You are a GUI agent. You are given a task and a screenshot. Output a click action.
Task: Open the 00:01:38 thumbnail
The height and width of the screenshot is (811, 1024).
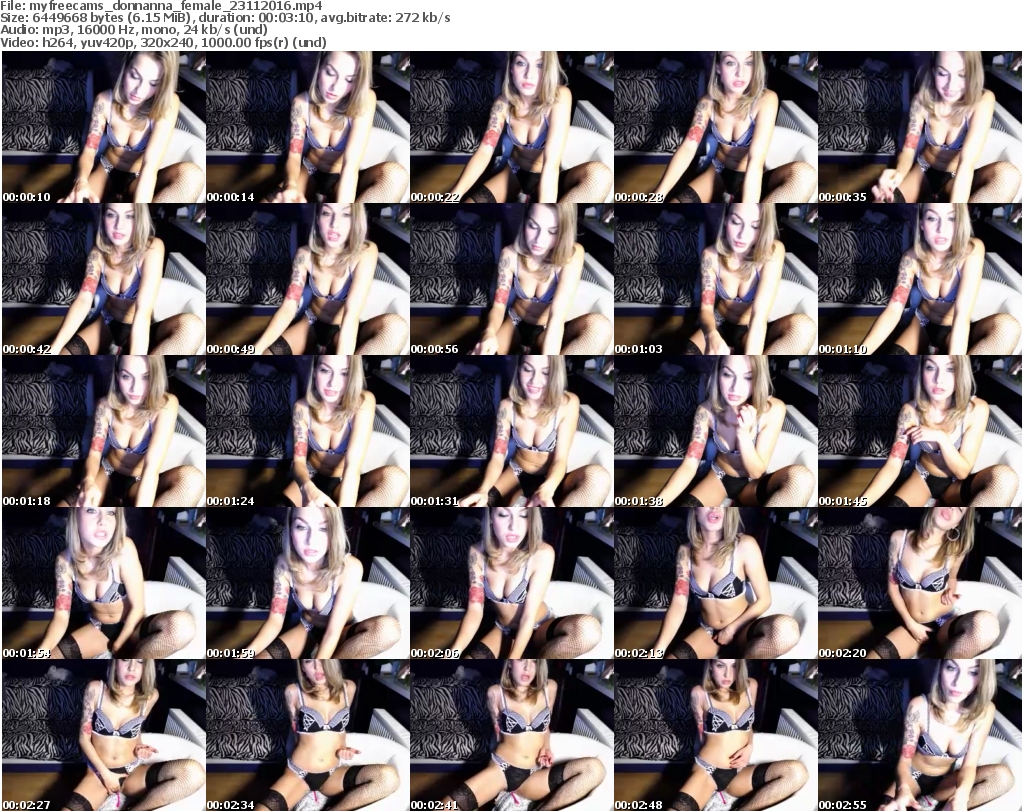[x=716, y=432]
